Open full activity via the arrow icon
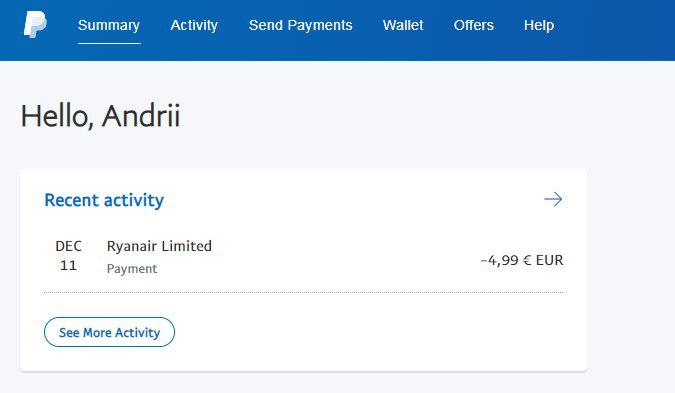The width and height of the screenshot is (675, 393). pos(553,199)
